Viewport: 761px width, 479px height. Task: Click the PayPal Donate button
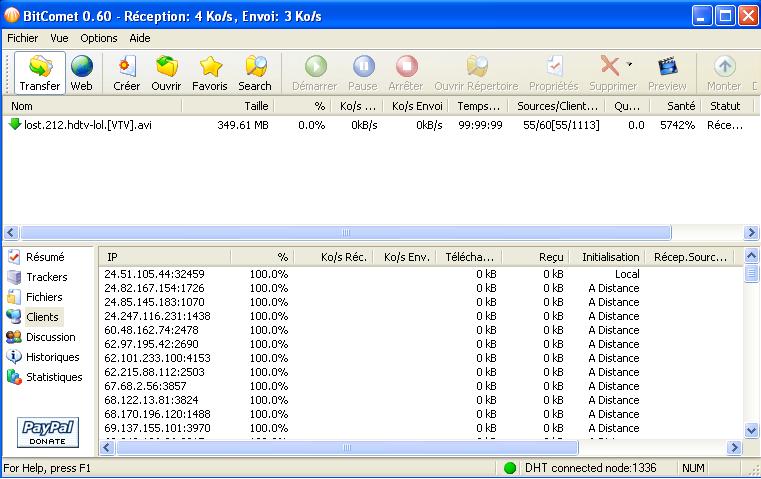pos(48,432)
